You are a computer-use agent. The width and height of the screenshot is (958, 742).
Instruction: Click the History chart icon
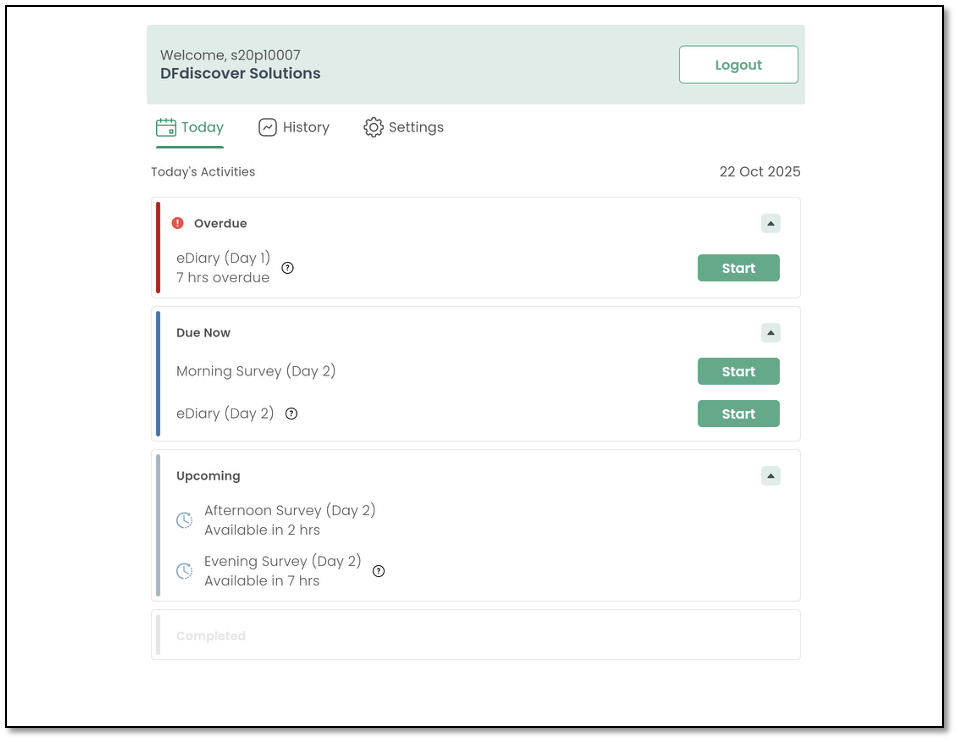click(267, 127)
